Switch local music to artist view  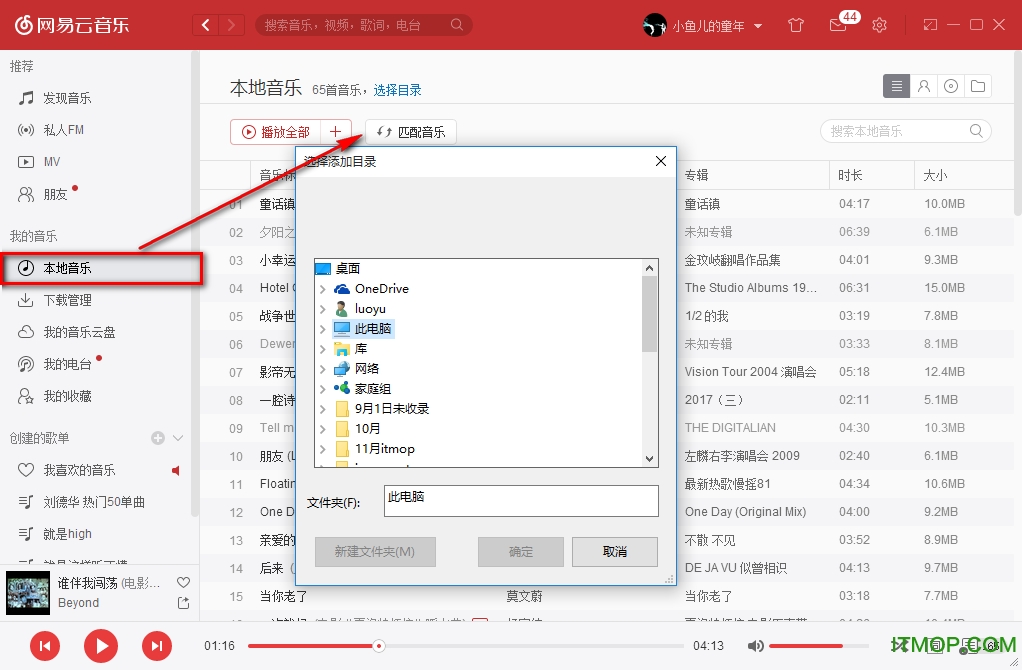pyautogui.click(x=923, y=86)
